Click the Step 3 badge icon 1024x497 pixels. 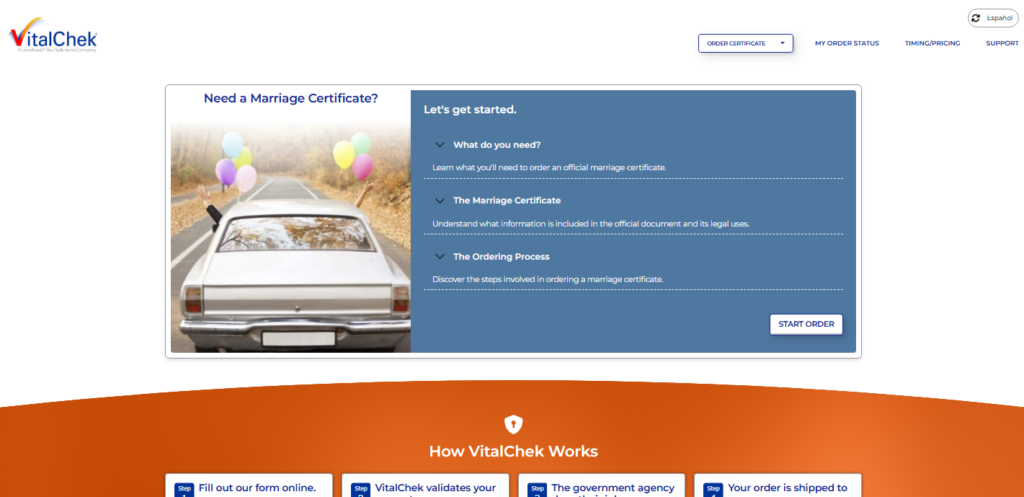coord(537,489)
